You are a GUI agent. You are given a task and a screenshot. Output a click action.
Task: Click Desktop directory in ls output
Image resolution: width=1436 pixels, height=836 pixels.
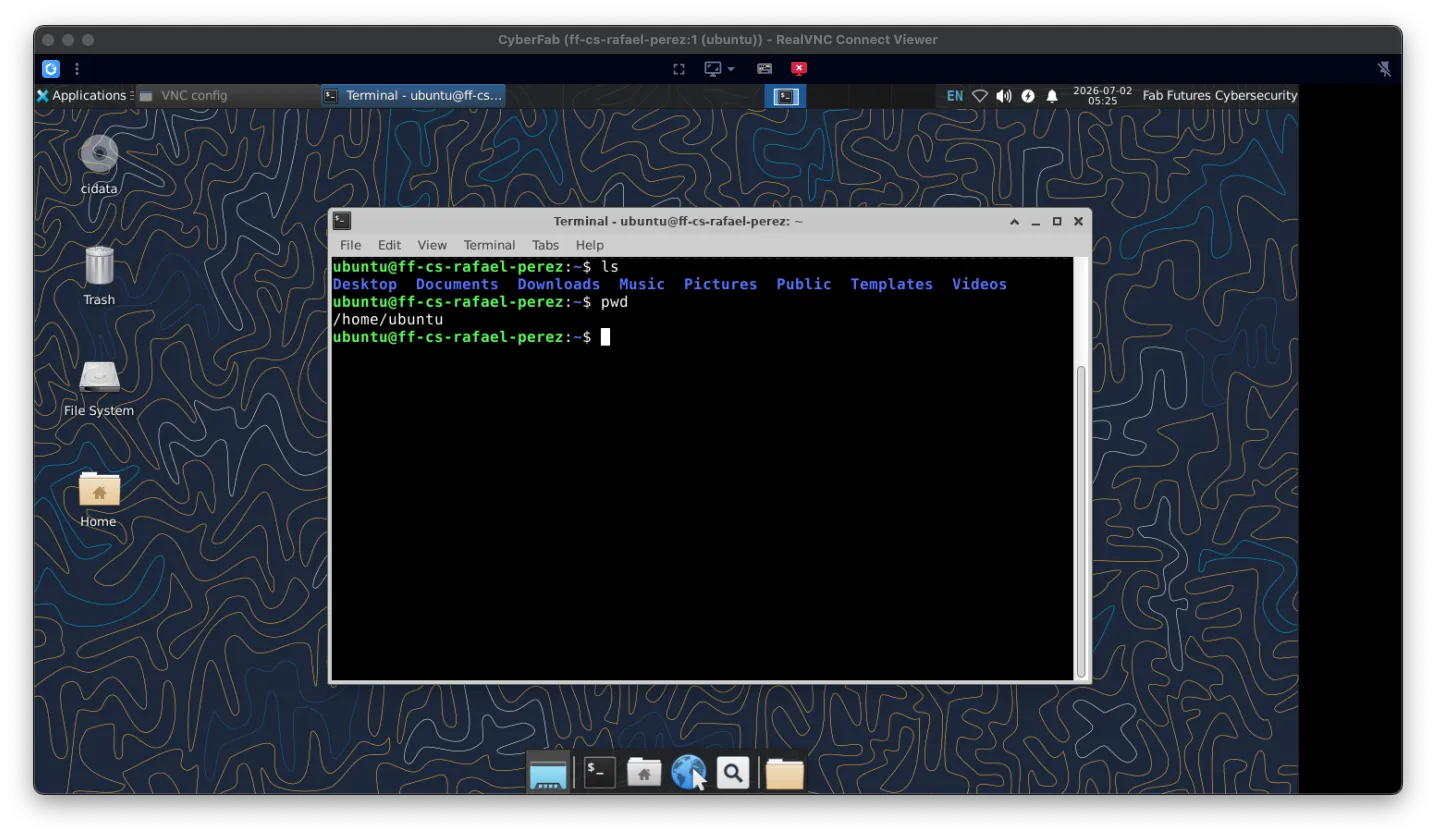pos(365,284)
